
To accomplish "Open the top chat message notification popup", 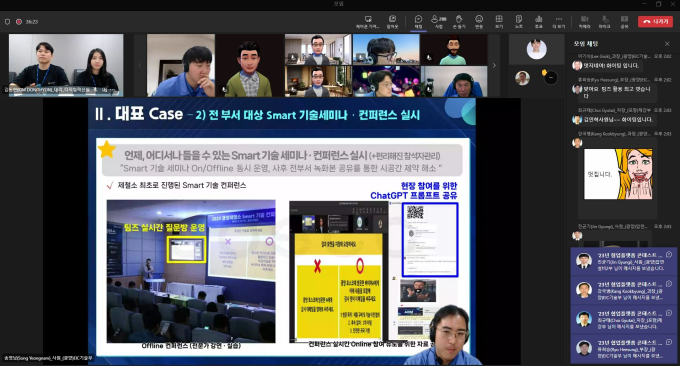I will [x=624, y=261].
